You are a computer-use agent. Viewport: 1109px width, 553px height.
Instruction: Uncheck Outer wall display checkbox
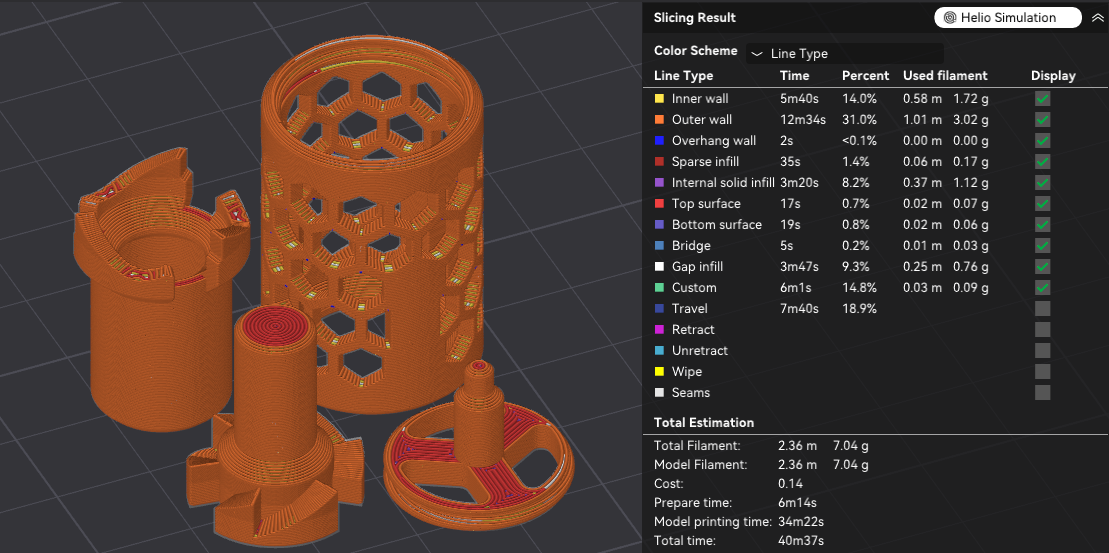[1042, 120]
